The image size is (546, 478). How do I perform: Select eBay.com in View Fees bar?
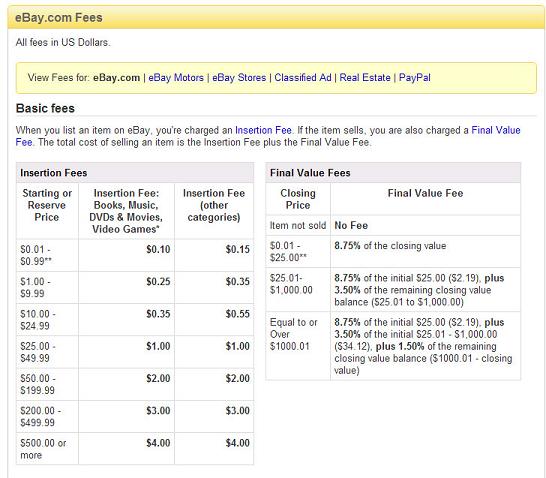click(x=116, y=77)
